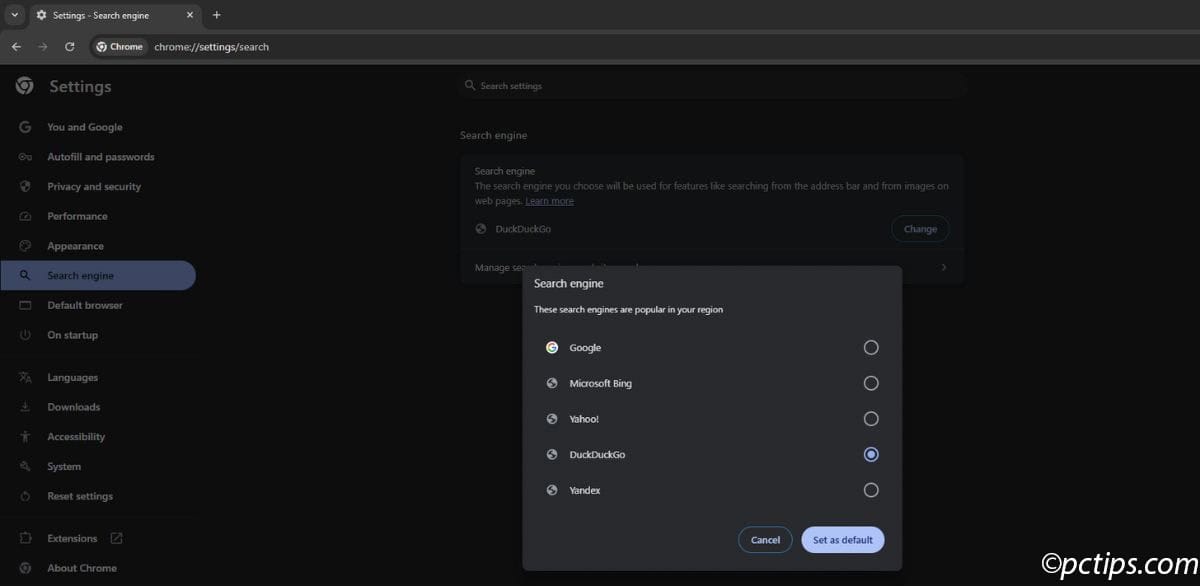Open the Extensions page
The height and width of the screenshot is (586, 1200).
[x=98, y=538]
